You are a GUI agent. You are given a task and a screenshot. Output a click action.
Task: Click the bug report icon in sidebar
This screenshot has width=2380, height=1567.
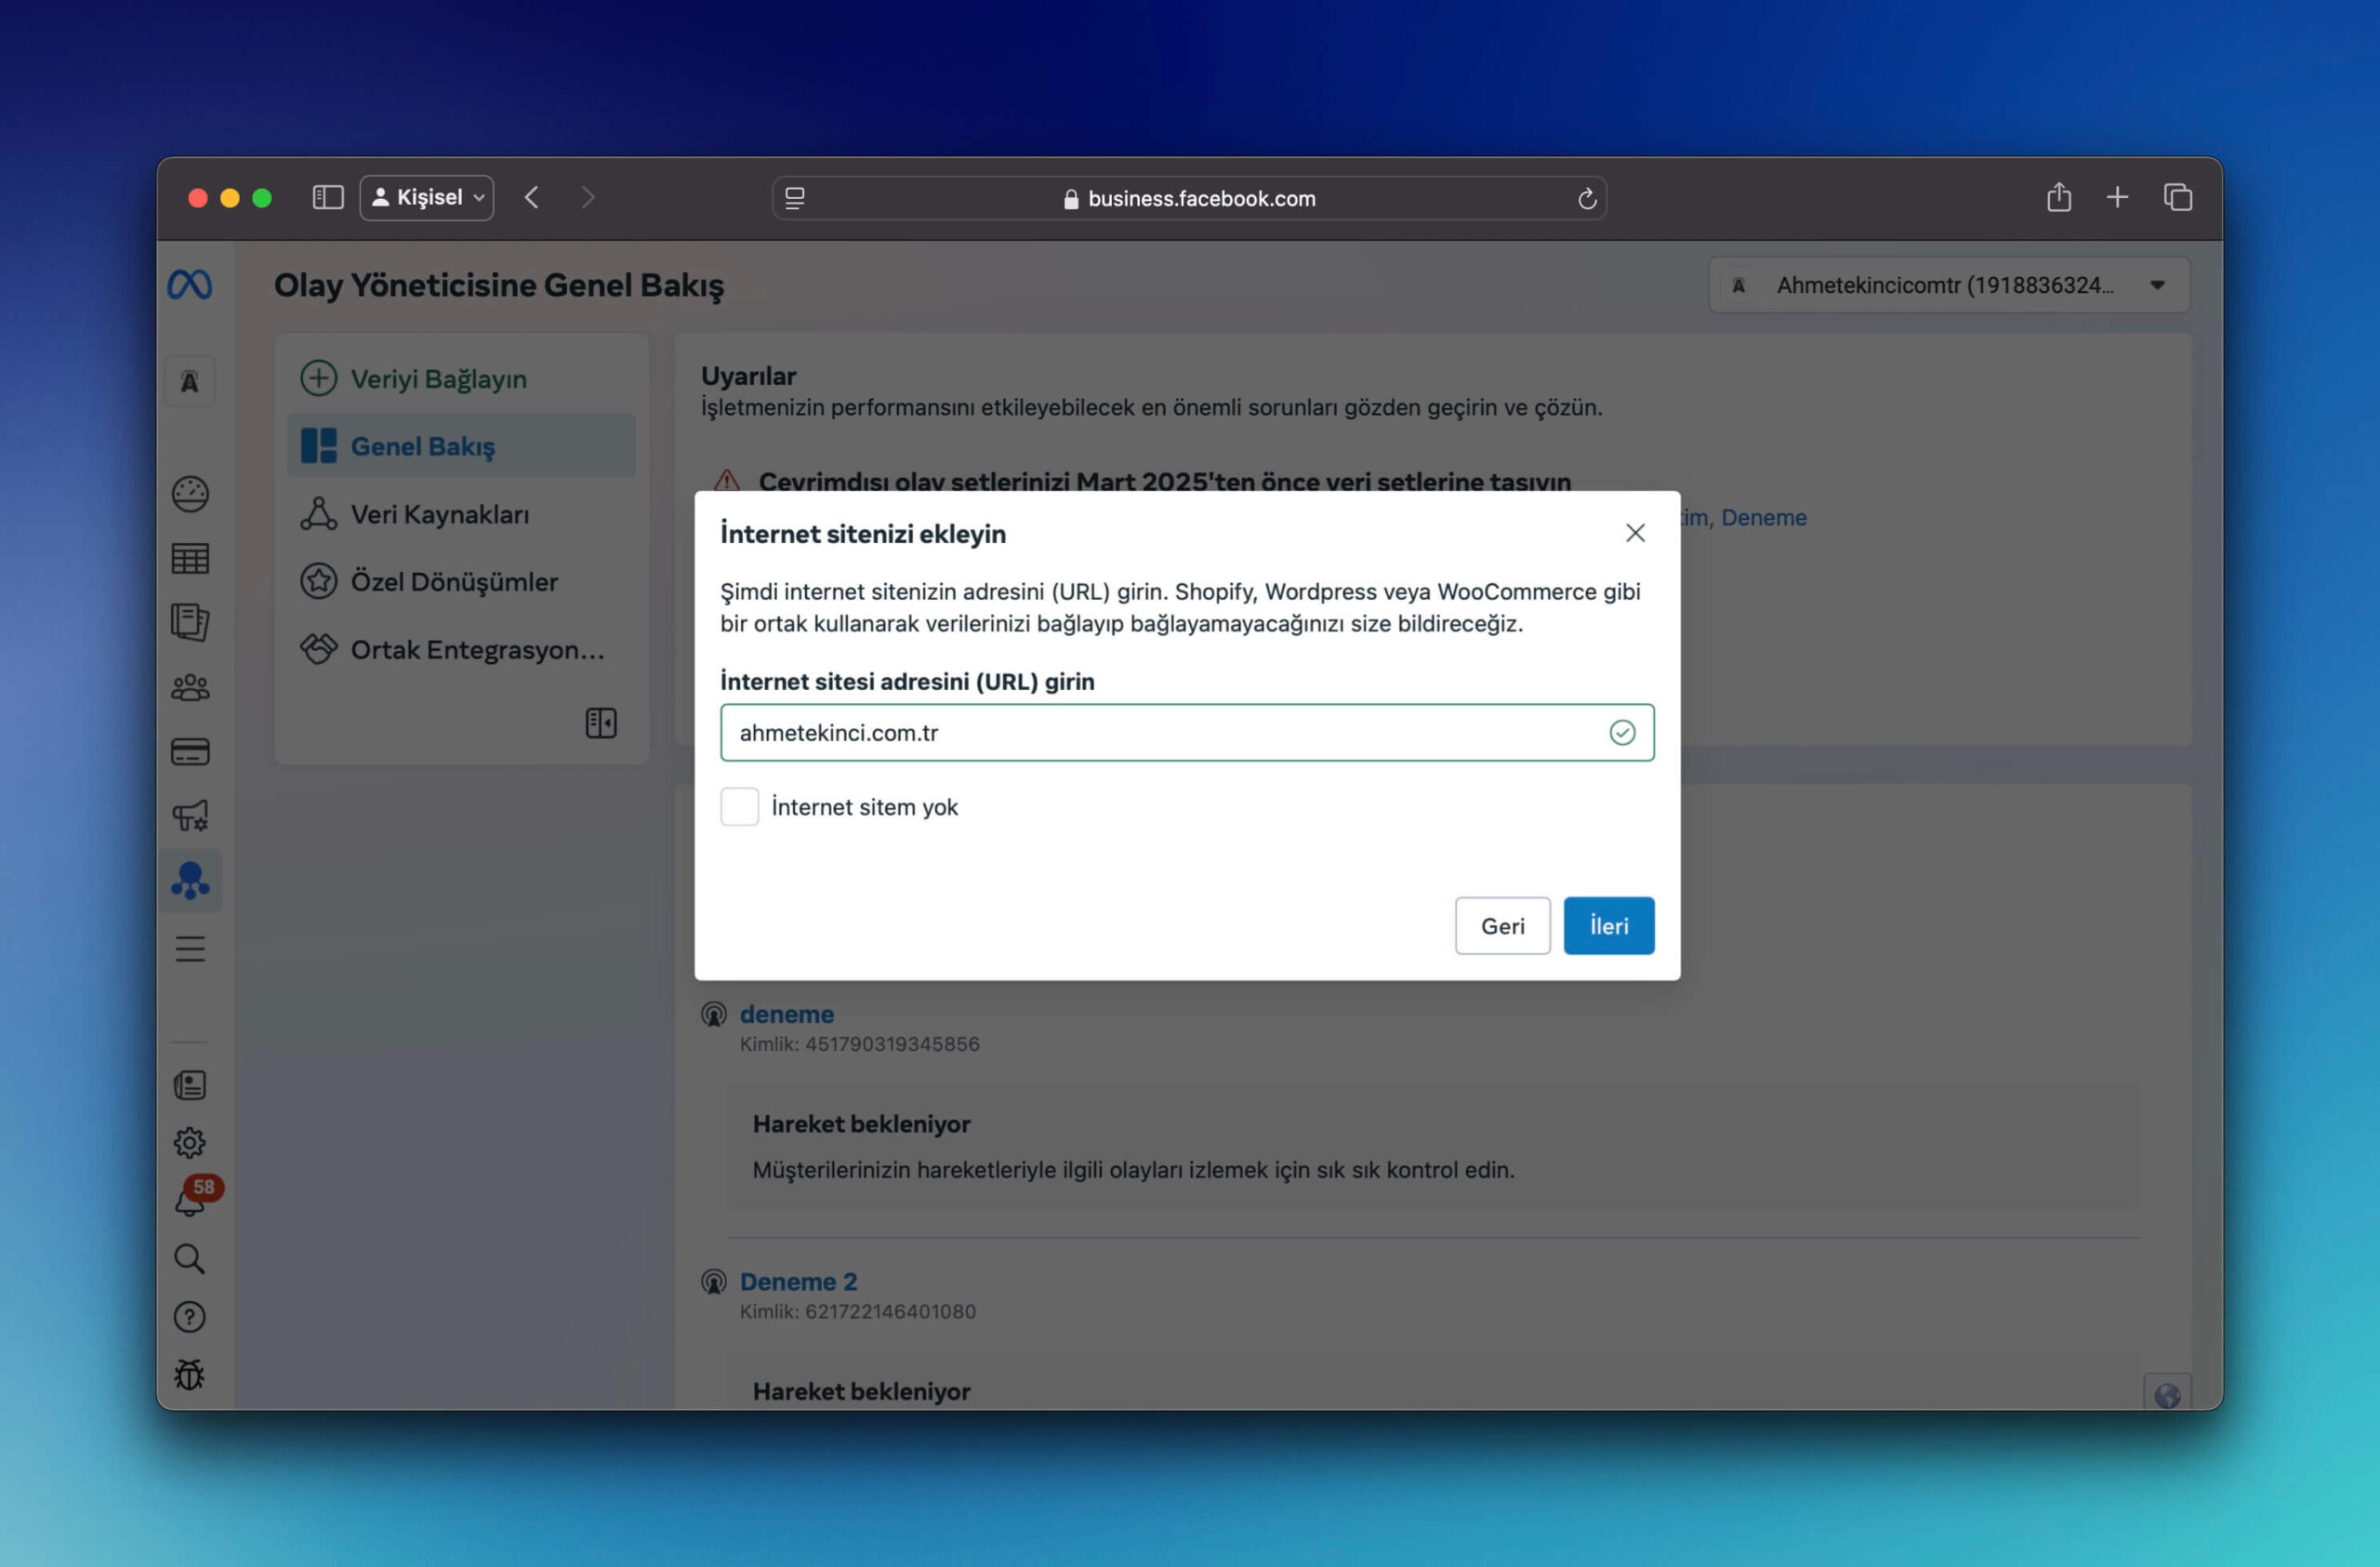(189, 1375)
